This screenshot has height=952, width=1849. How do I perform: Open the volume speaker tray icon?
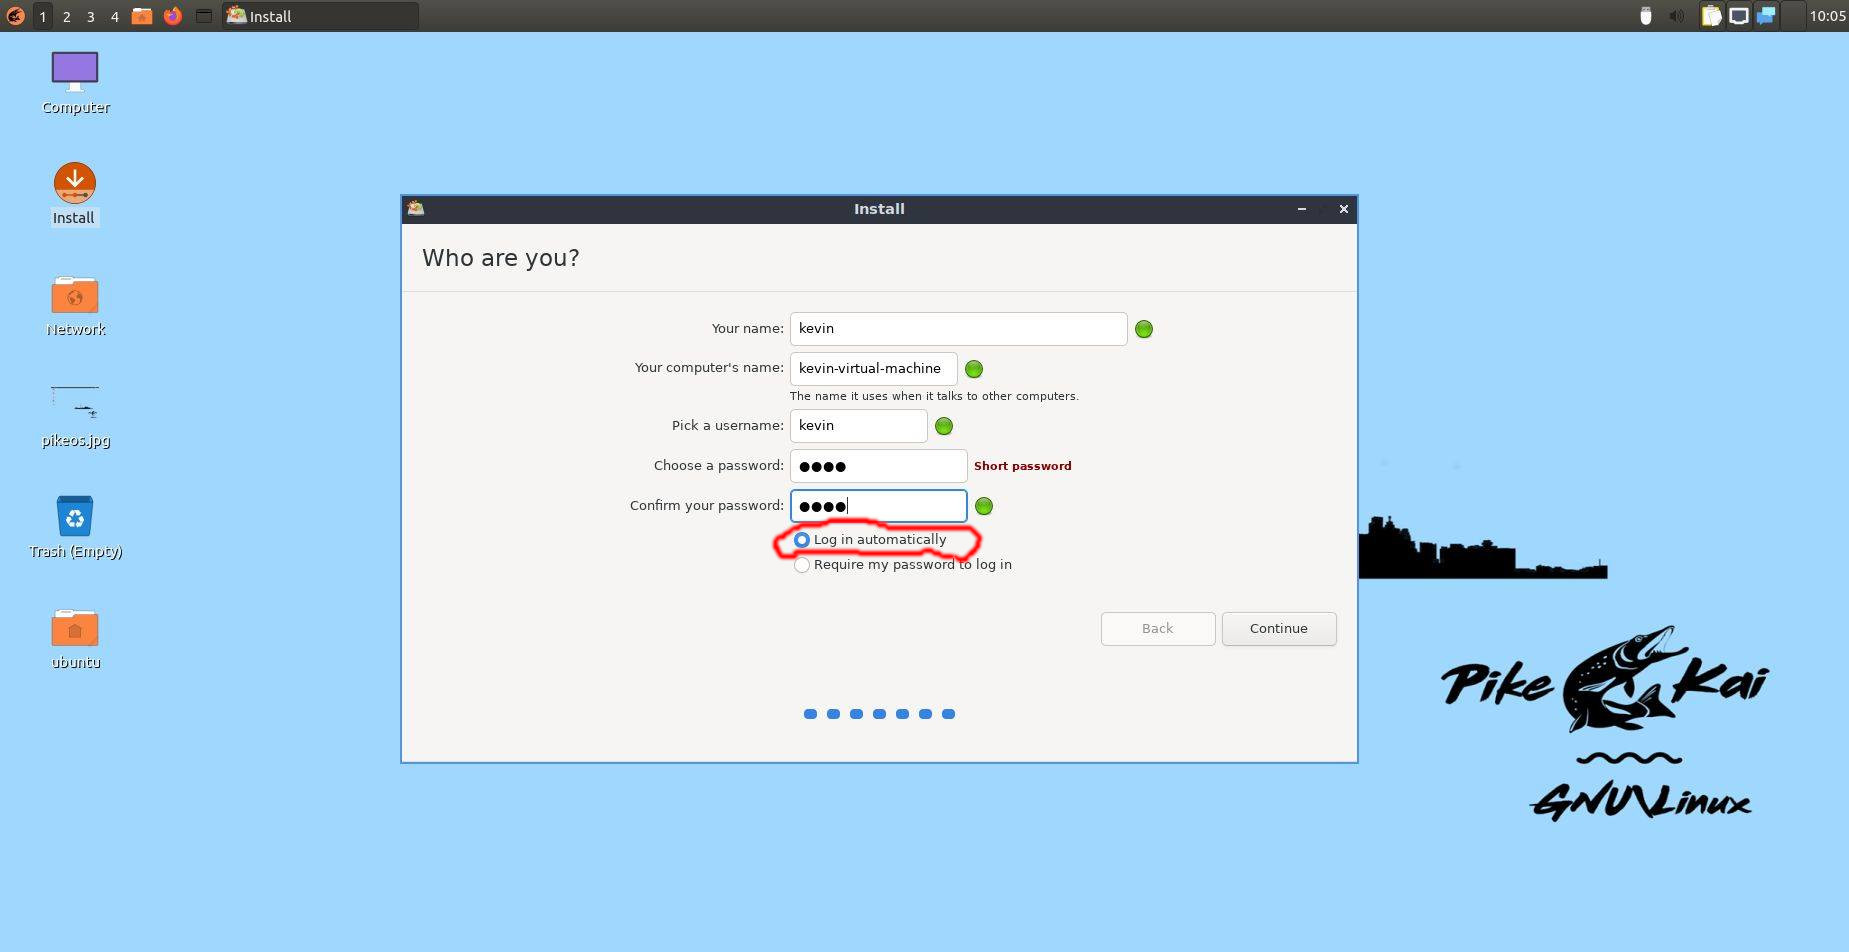pos(1677,16)
